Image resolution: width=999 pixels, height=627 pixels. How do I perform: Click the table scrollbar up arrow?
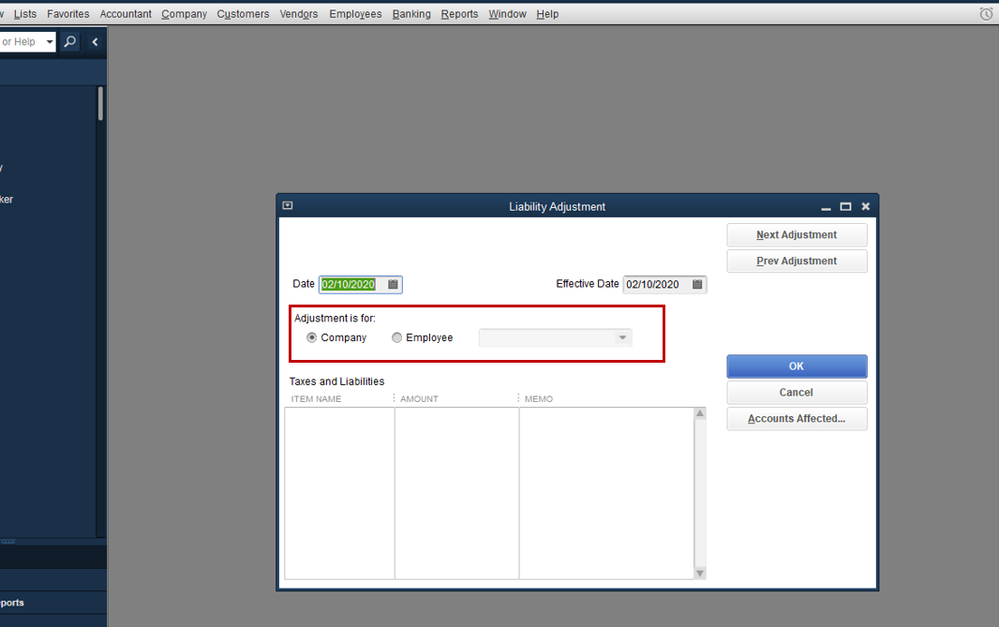coord(700,414)
